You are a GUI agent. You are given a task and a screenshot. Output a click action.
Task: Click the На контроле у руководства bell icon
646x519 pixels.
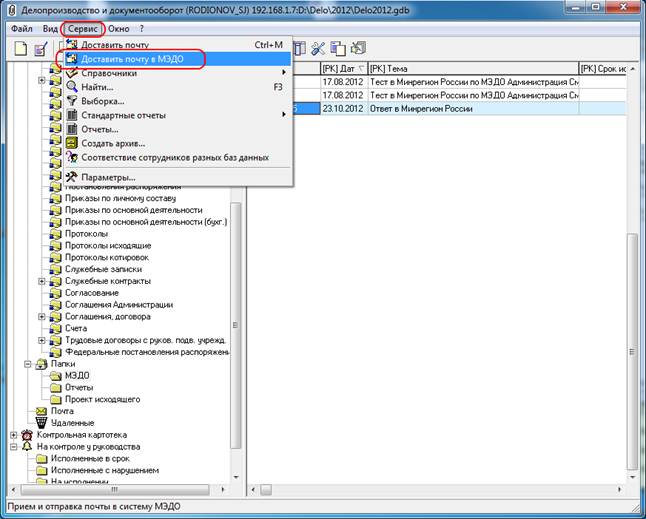pyautogui.click(x=27, y=447)
